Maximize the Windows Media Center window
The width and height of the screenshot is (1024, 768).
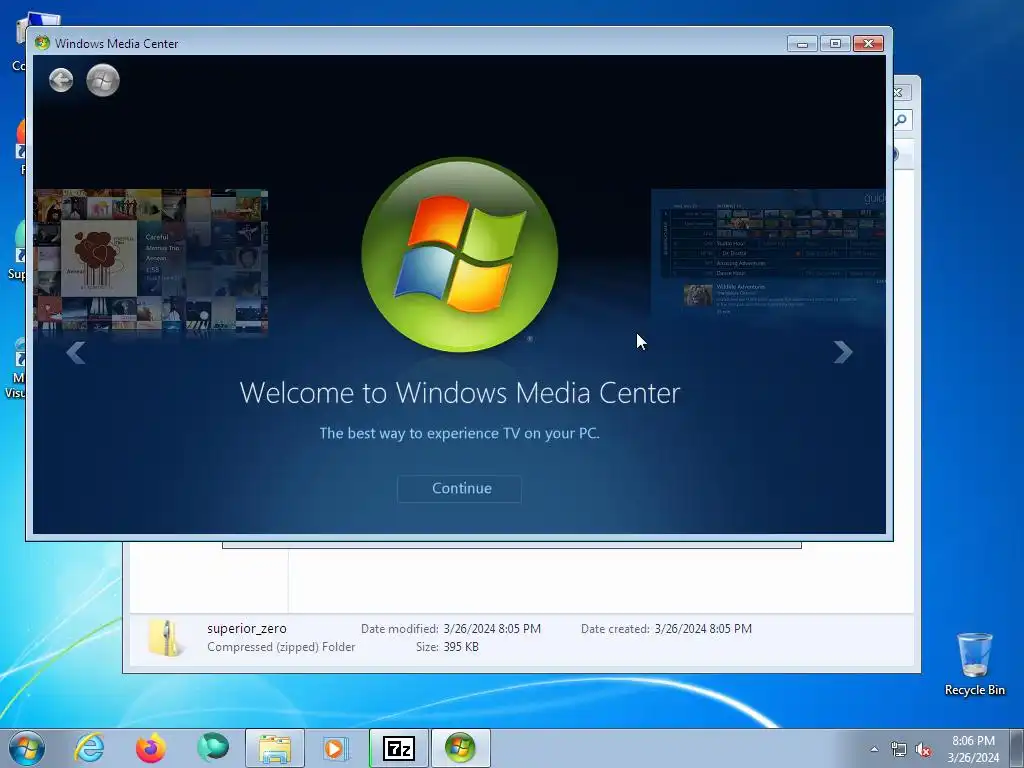[835, 44]
